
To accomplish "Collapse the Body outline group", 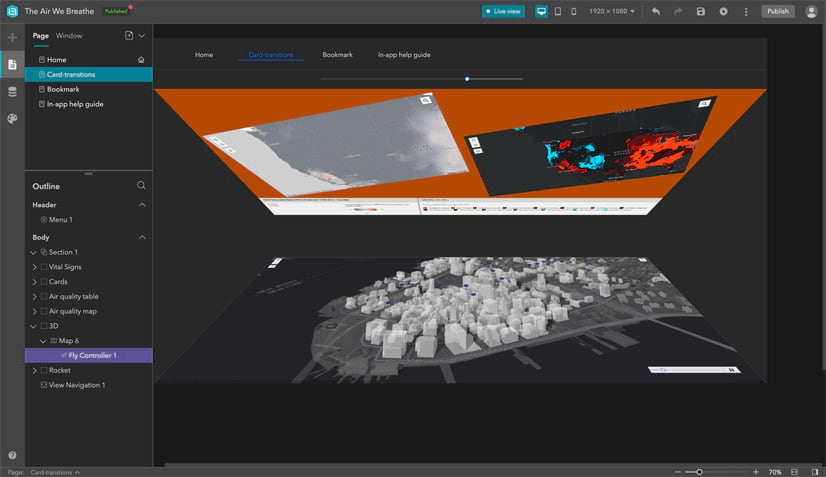I will pyautogui.click(x=142, y=237).
